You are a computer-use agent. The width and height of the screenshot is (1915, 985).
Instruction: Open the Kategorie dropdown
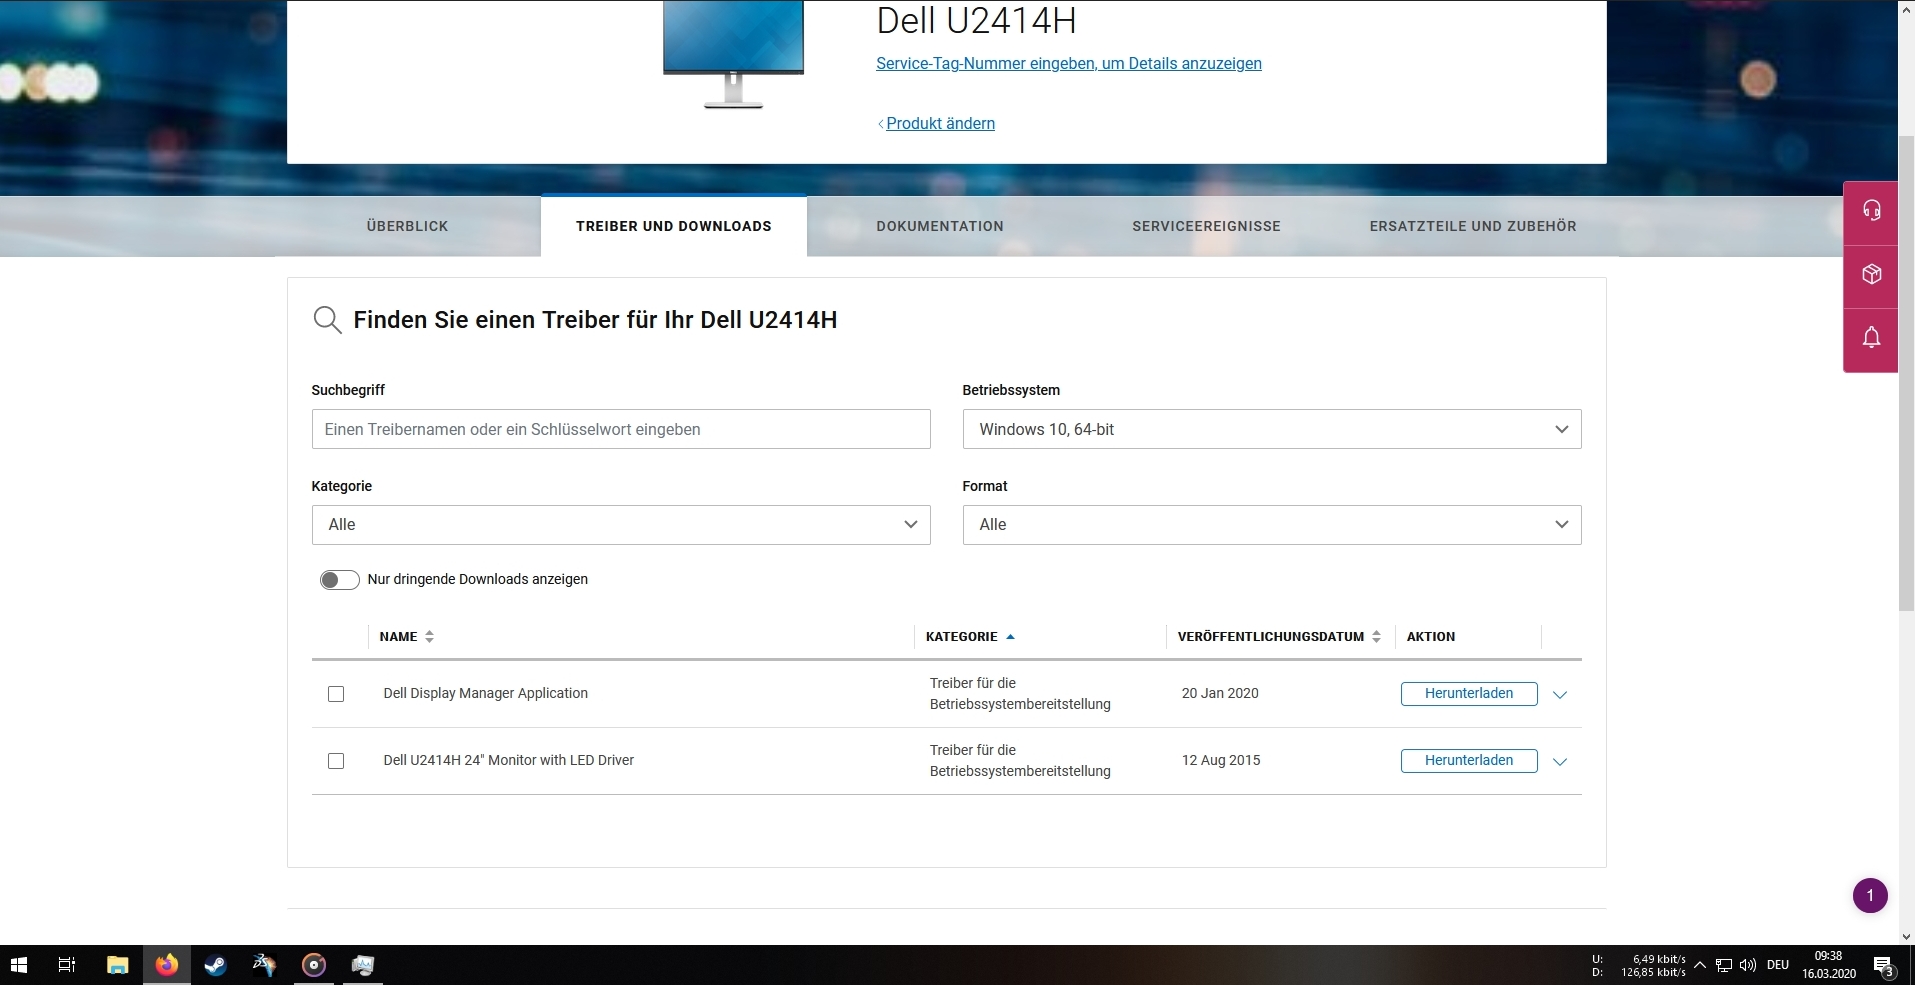click(x=621, y=525)
